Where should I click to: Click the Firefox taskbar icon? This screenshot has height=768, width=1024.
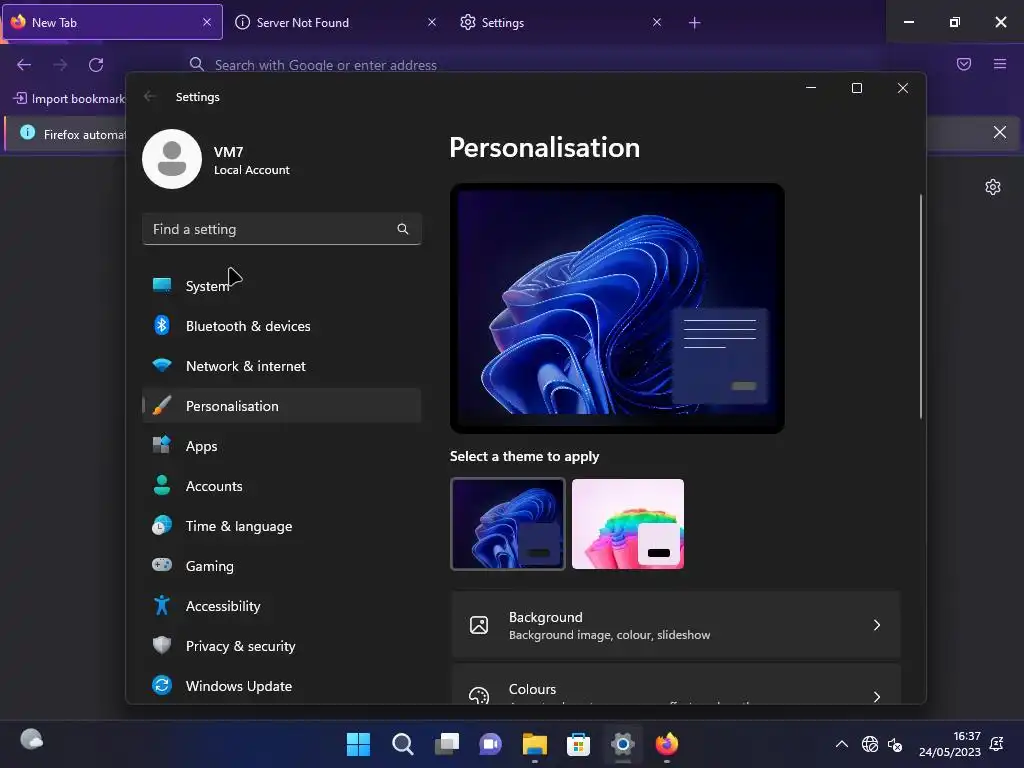[x=667, y=744]
